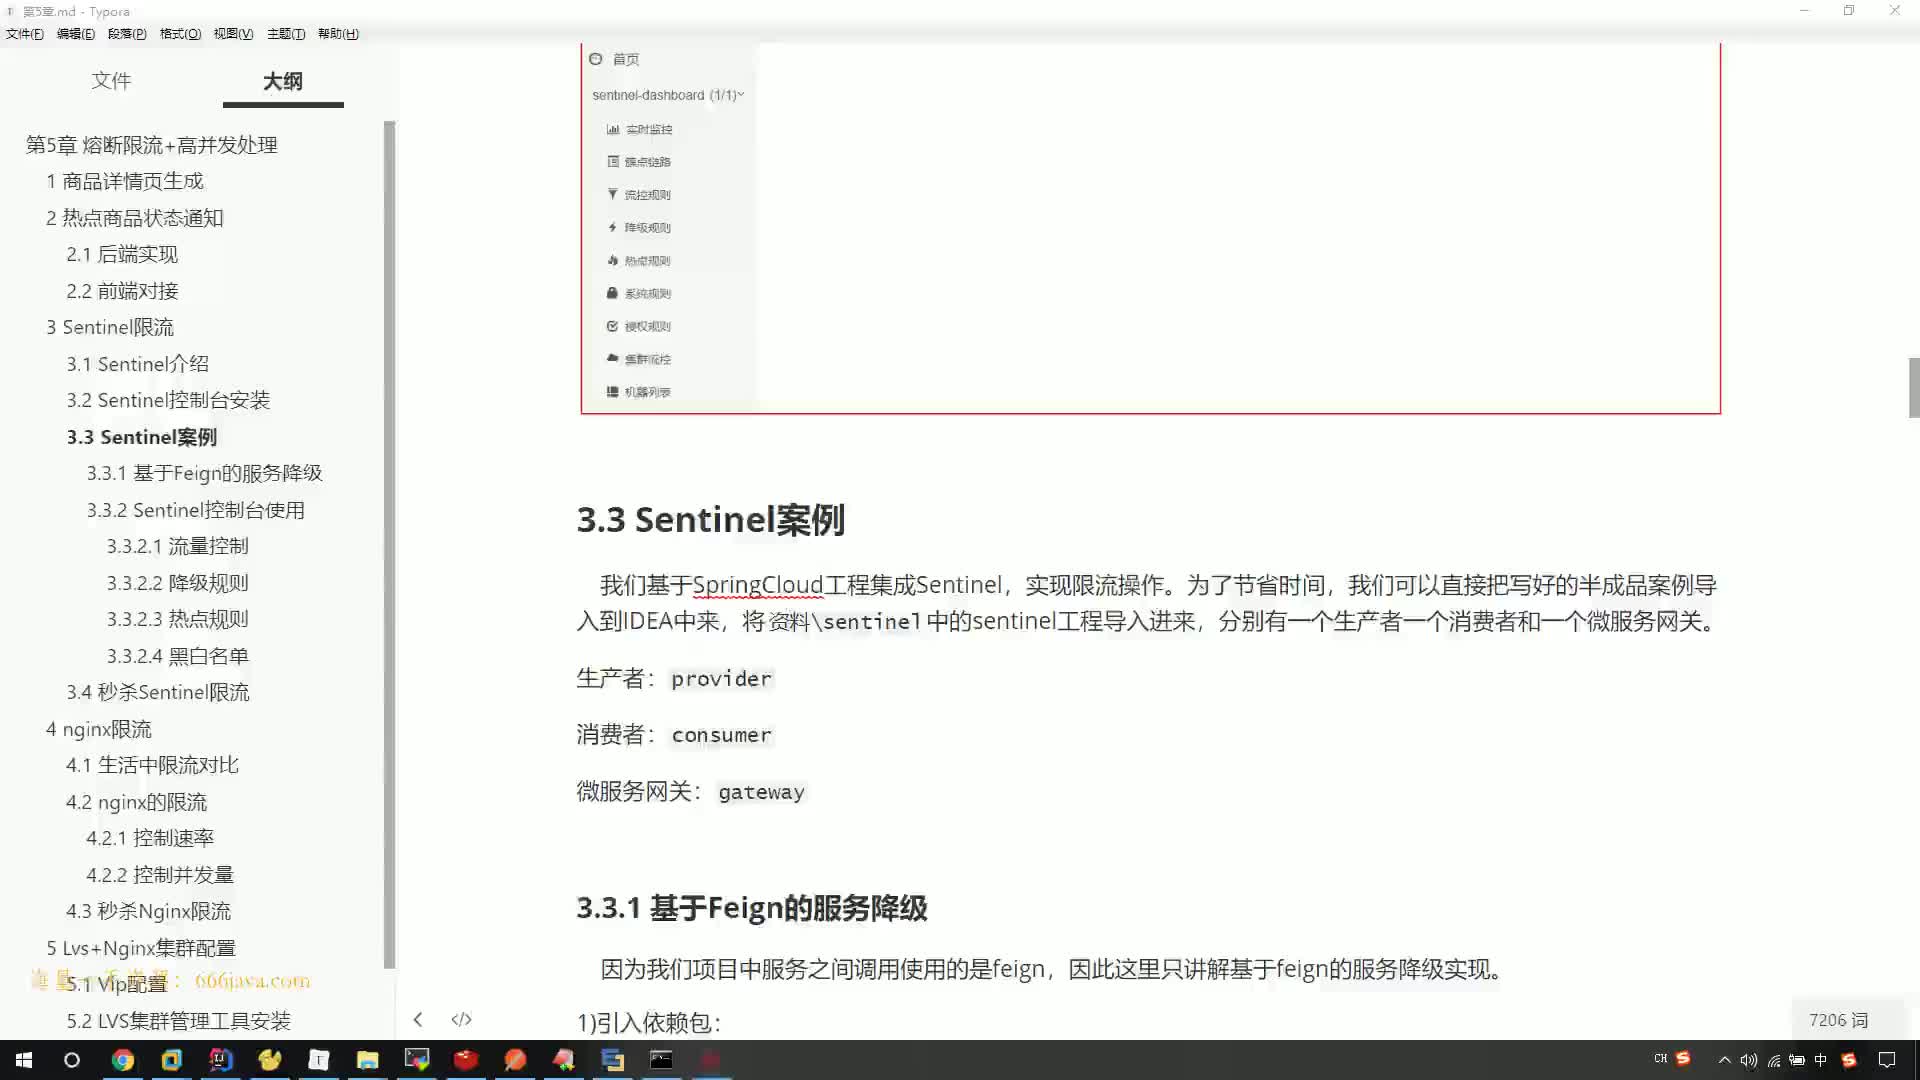Navigate to 3 Sentinel限流 section

point(110,327)
